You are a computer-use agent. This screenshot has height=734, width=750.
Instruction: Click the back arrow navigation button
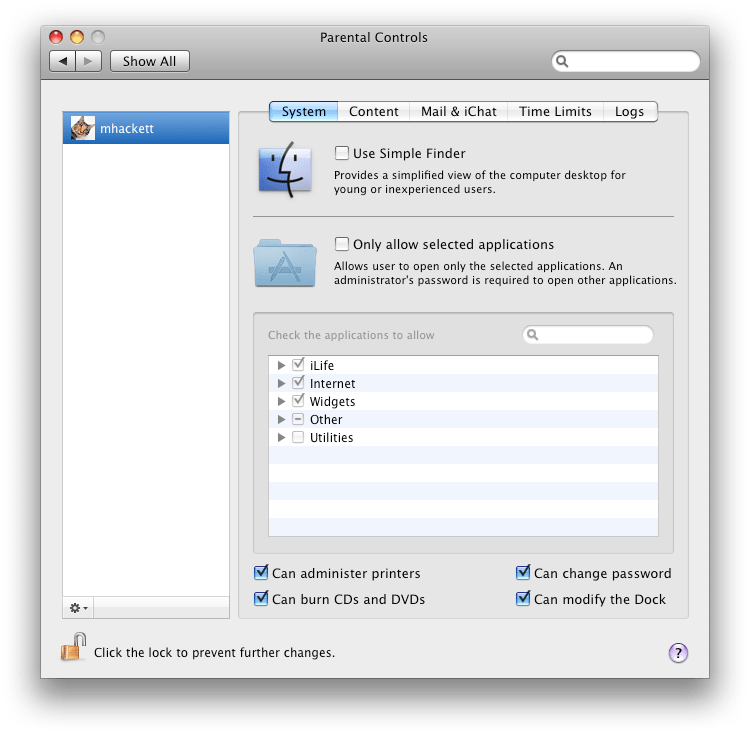[x=63, y=61]
